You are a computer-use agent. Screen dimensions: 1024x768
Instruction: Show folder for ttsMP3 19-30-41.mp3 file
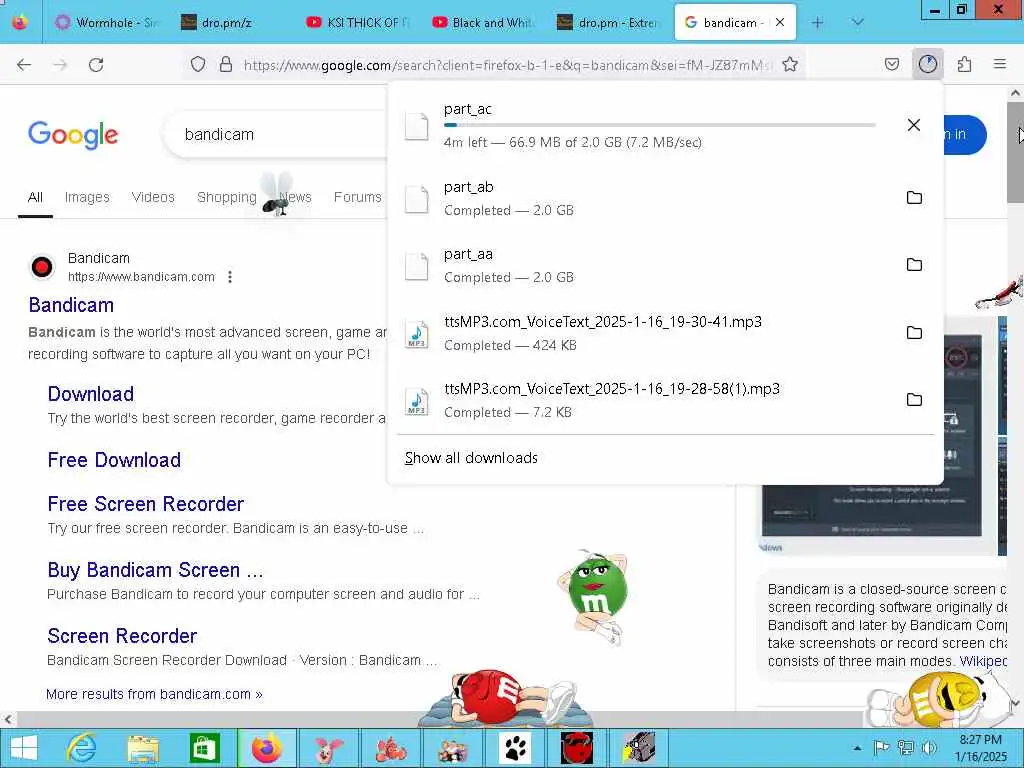[914, 332]
